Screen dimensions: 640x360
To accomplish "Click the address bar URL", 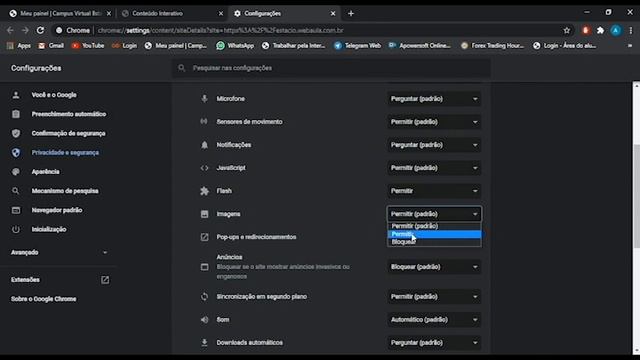I will coord(220,30).
